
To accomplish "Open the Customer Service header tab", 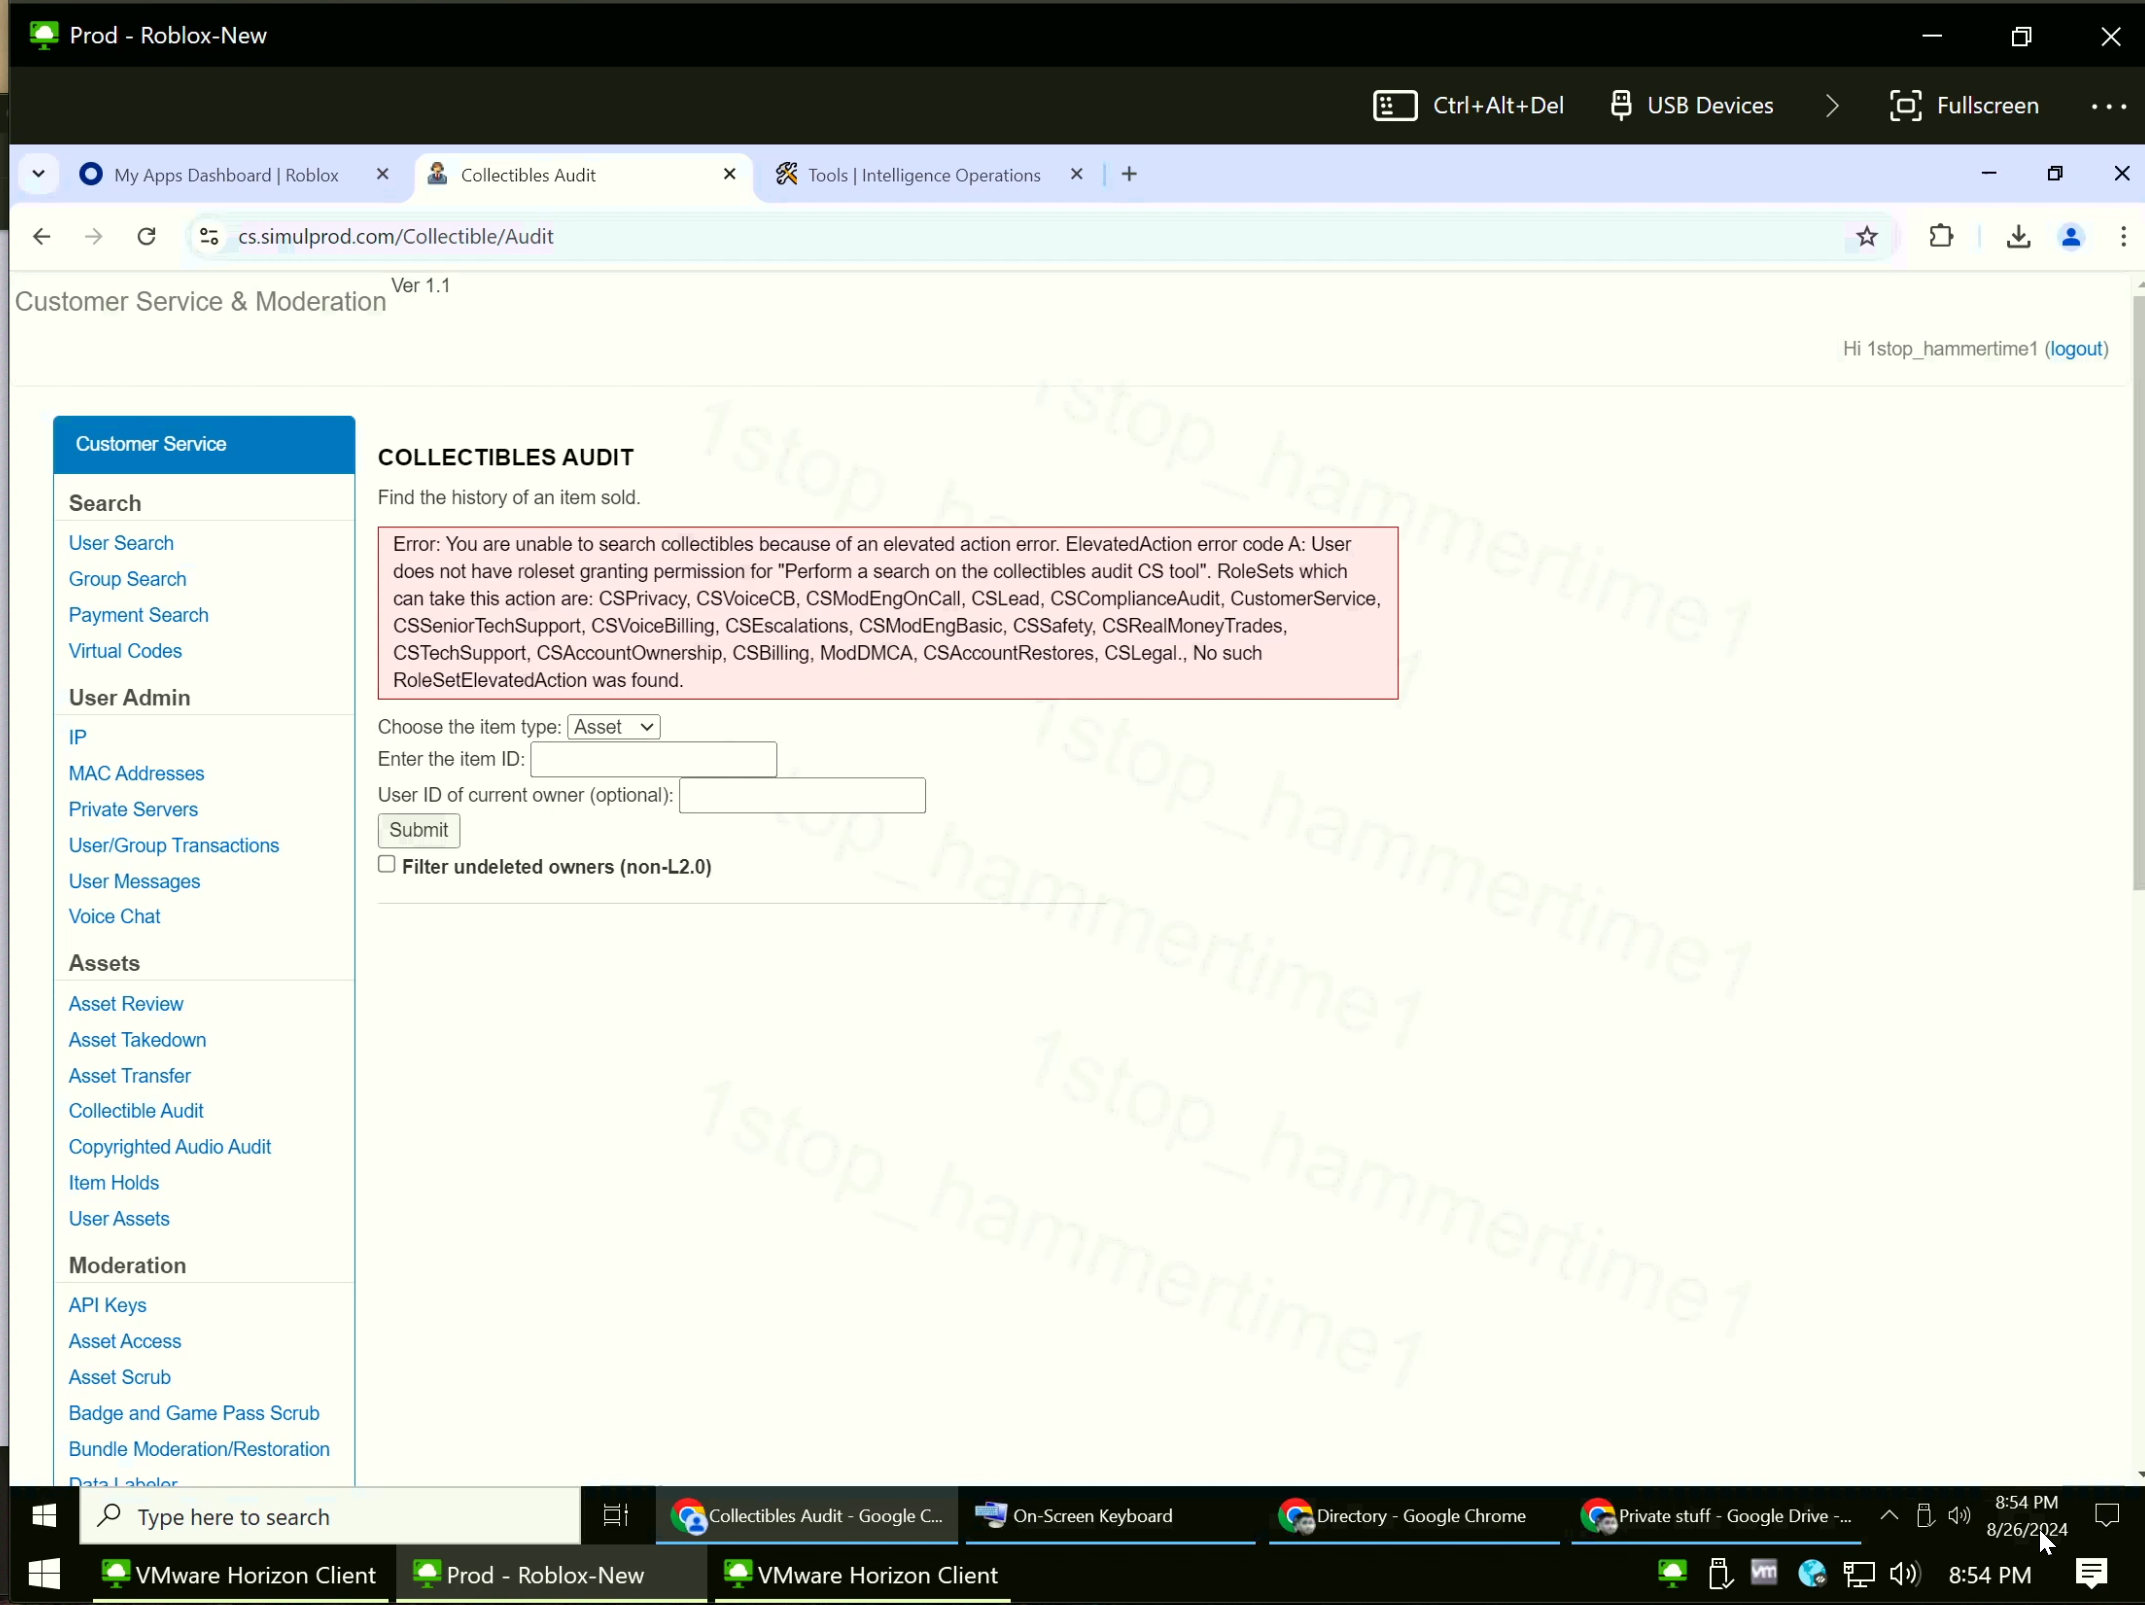I will pyautogui.click(x=204, y=444).
